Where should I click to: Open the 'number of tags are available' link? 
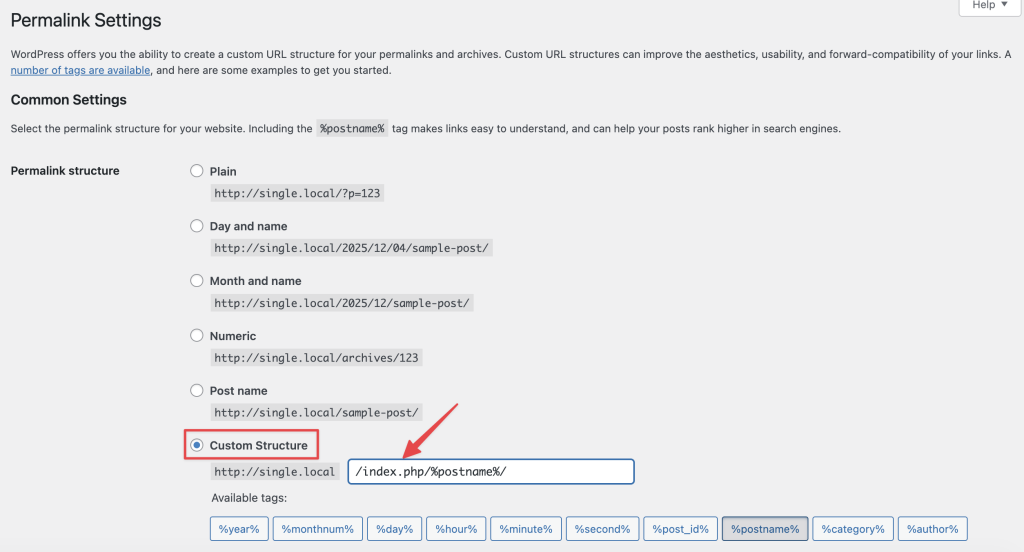click(x=80, y=71)
